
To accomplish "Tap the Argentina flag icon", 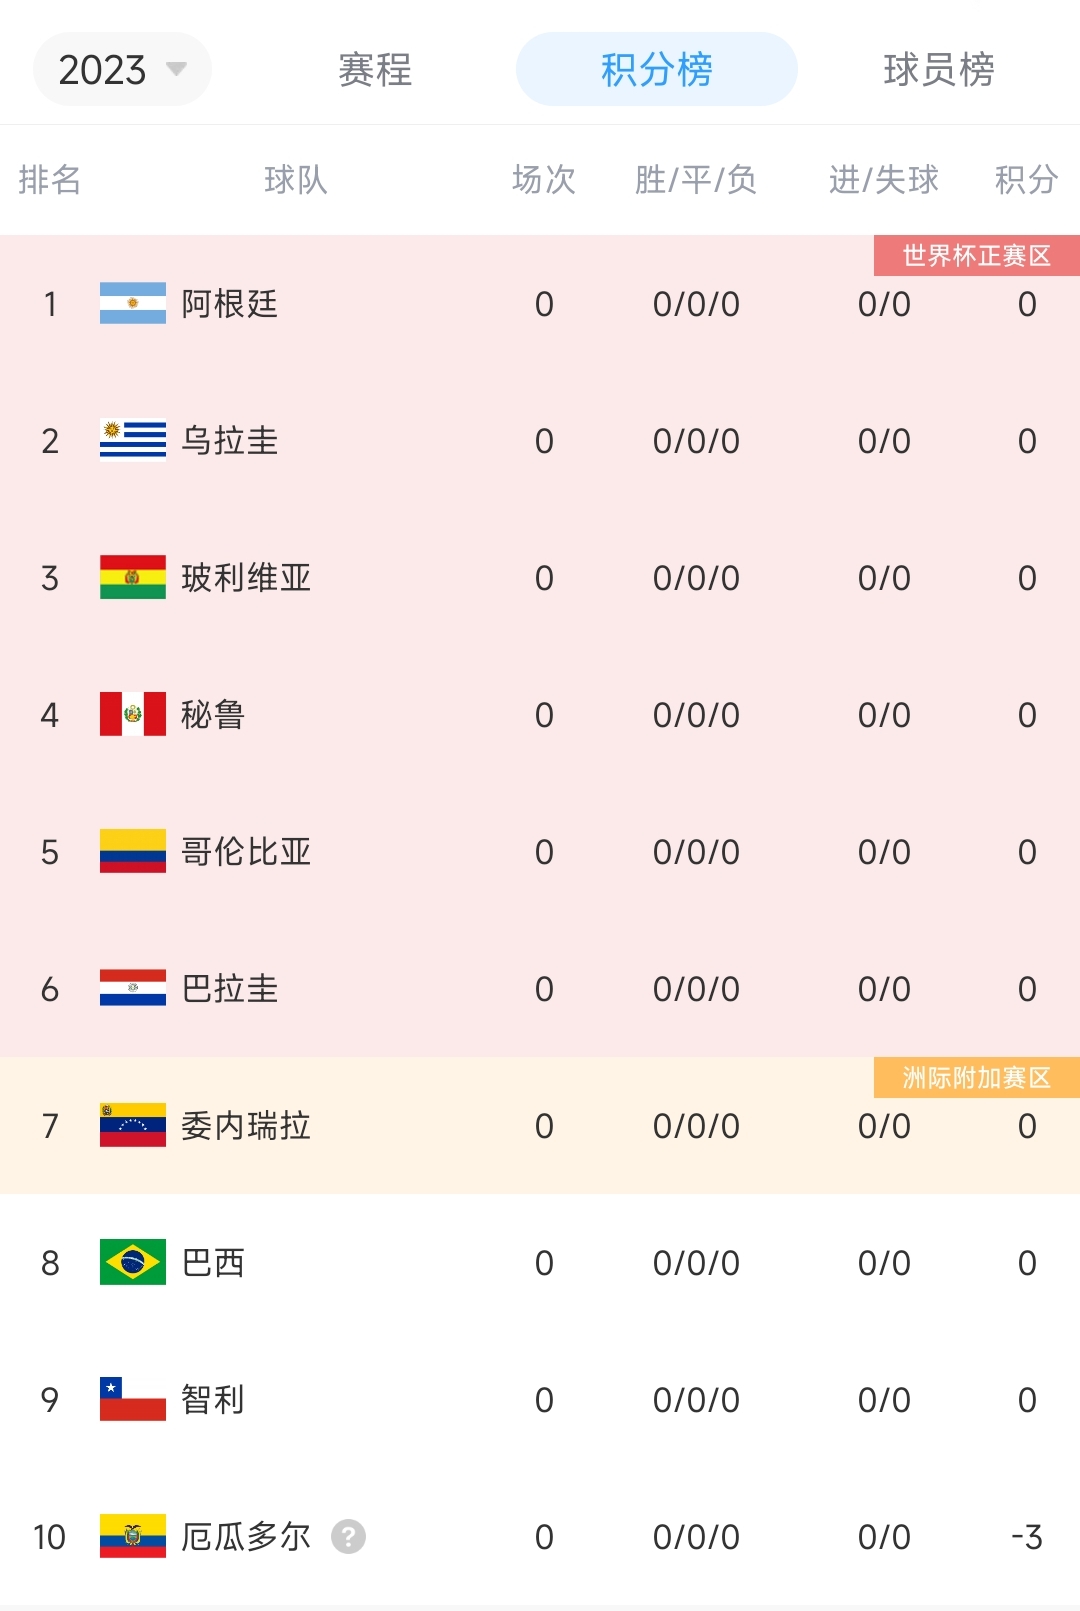I will coord(133,304).
